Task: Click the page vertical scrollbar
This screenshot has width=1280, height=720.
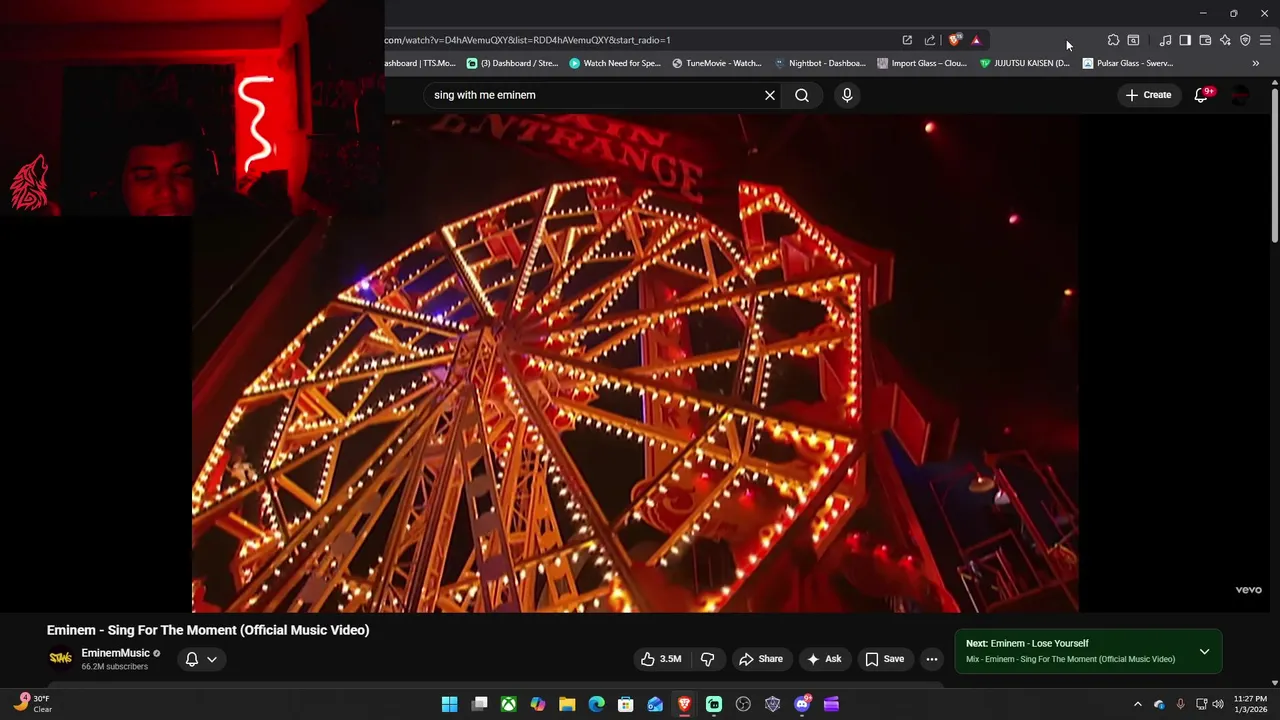Action: click(1274, 165)
